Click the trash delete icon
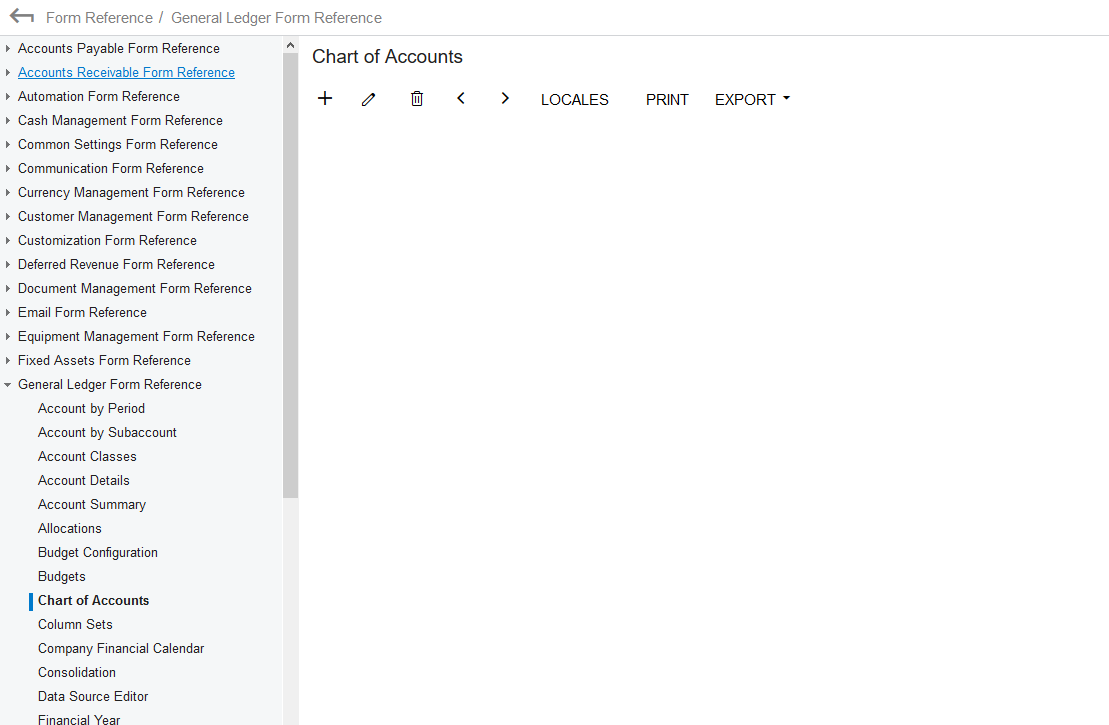 click(x=417, y=98)
